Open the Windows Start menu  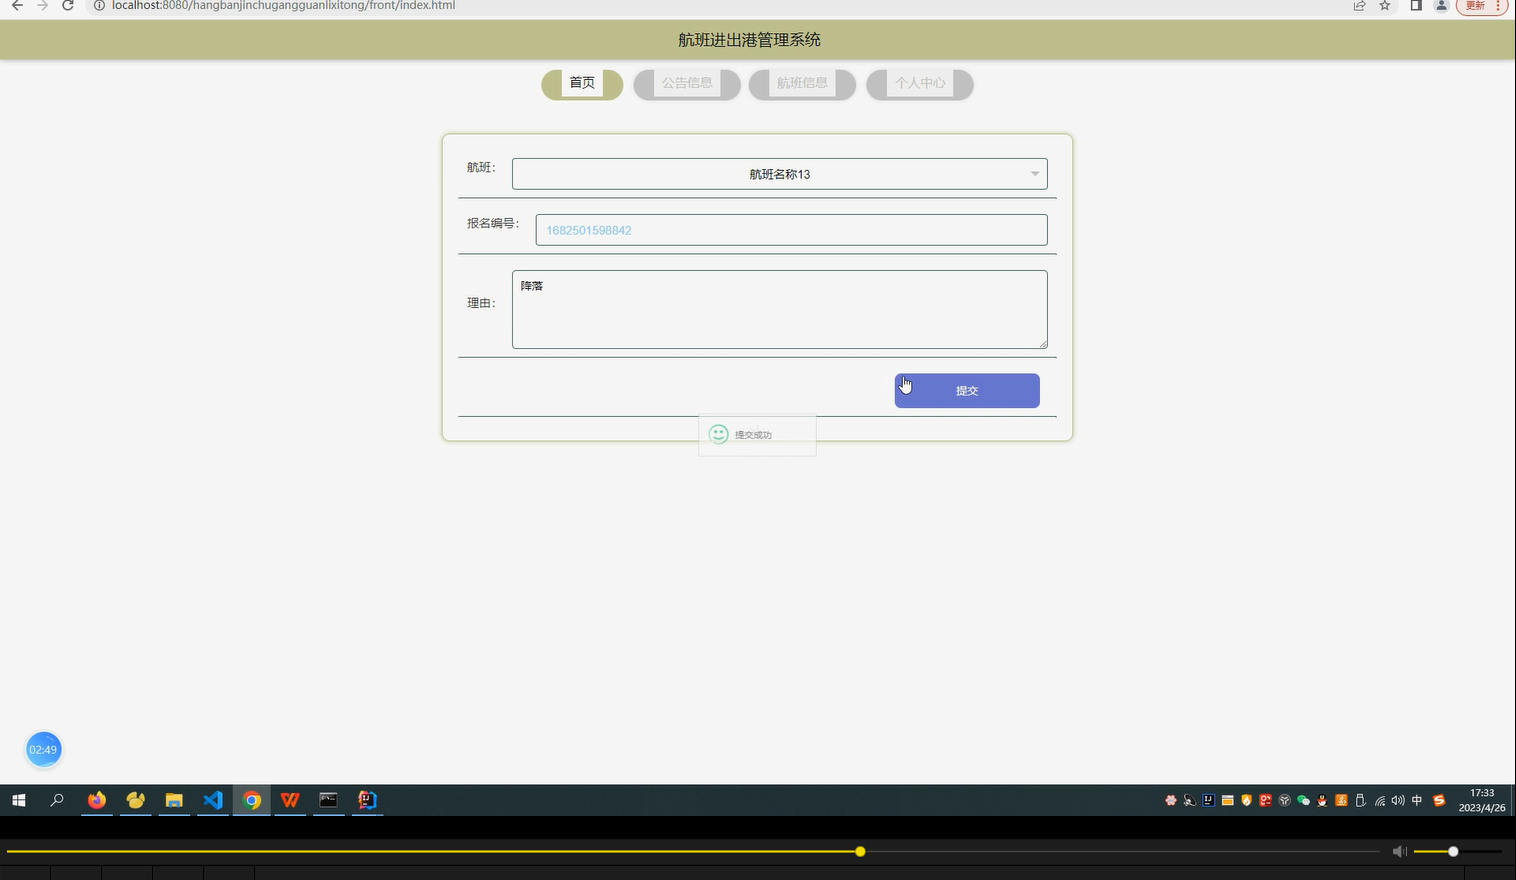coord(18,800)
